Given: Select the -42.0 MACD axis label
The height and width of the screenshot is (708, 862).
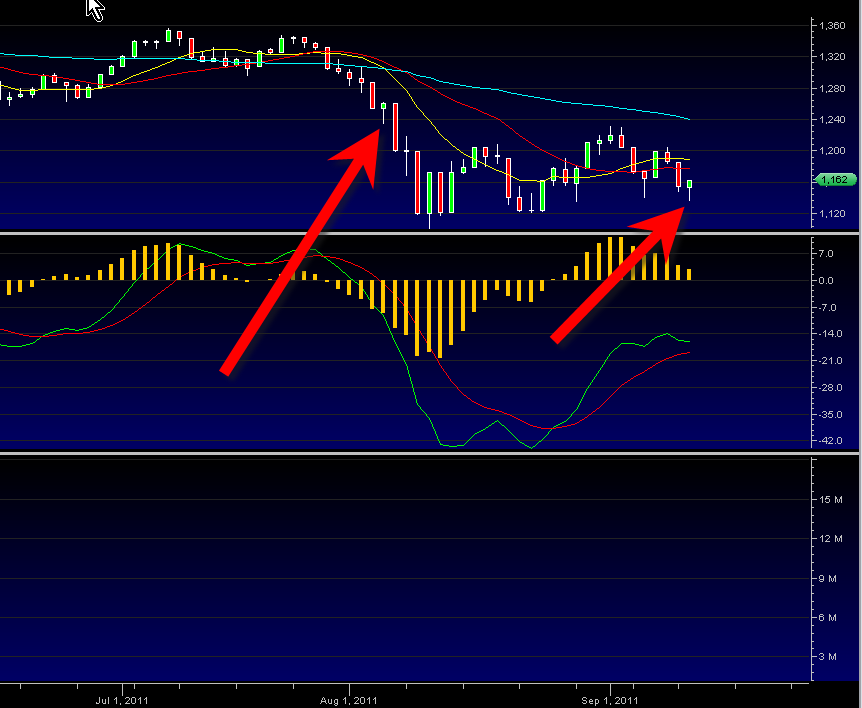Looking at the screenshot, I should pyautogui.click(x=830, y=441).
